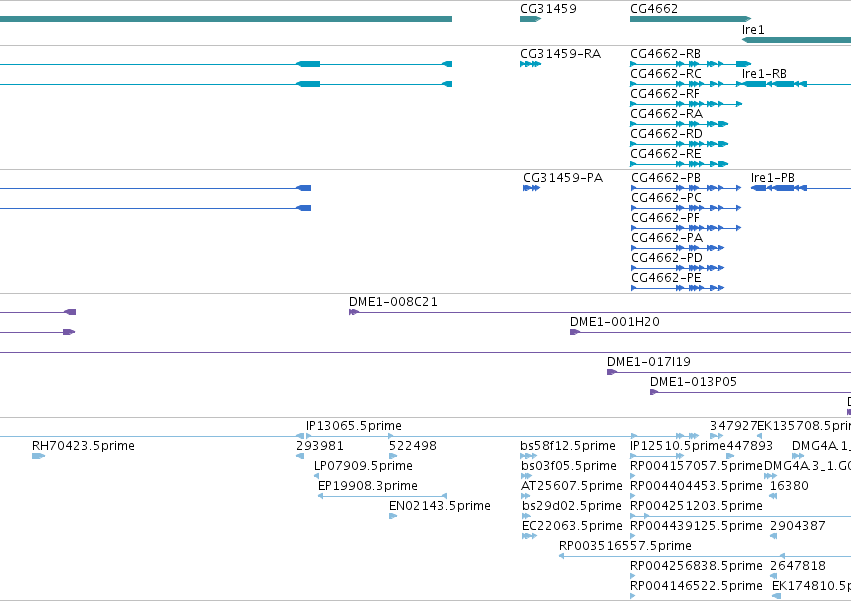Select the AT25607.5prime EST
This screenshot has height=601, width=851.
click(571, 486)
